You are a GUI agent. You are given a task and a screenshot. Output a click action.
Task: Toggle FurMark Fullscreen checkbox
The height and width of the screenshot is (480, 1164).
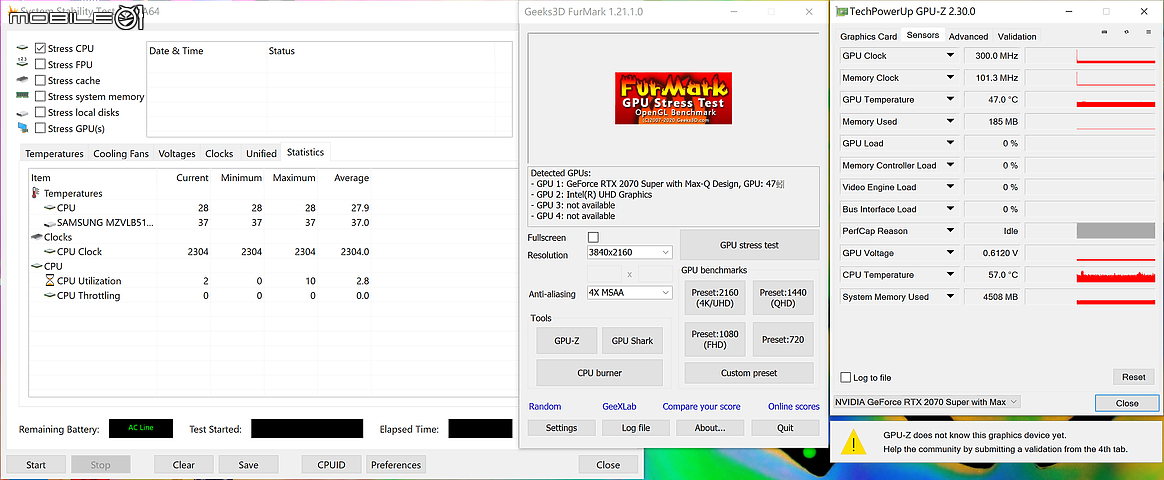pos(592,237)
